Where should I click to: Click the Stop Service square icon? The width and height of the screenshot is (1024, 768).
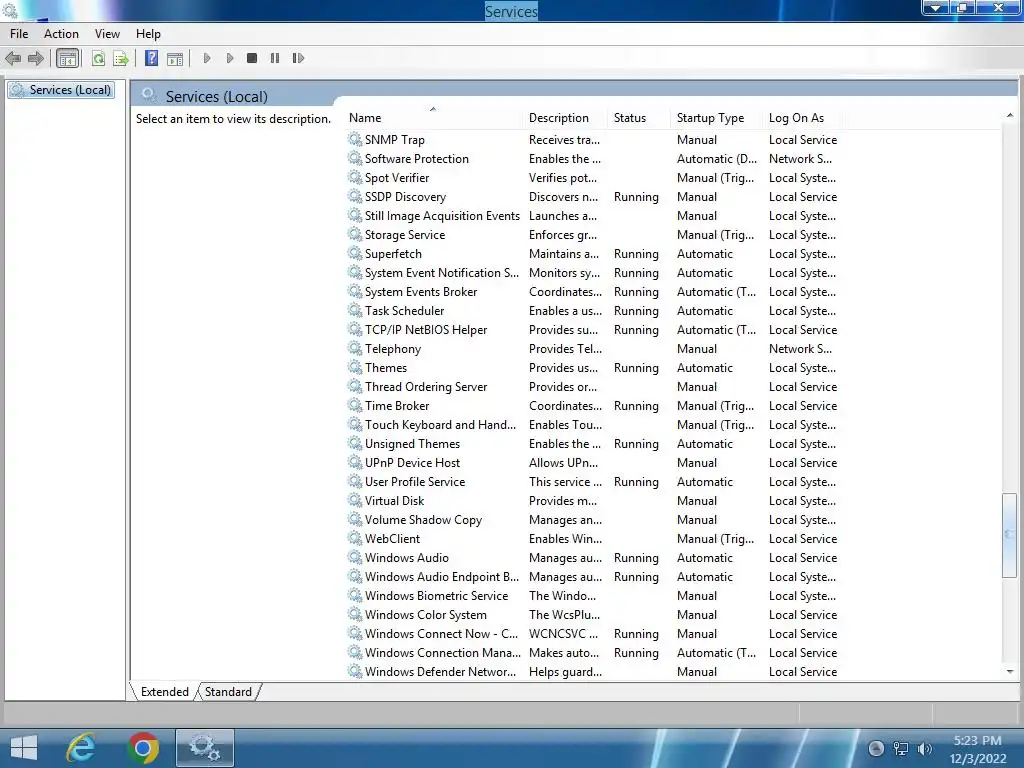[x=252, y=58]
